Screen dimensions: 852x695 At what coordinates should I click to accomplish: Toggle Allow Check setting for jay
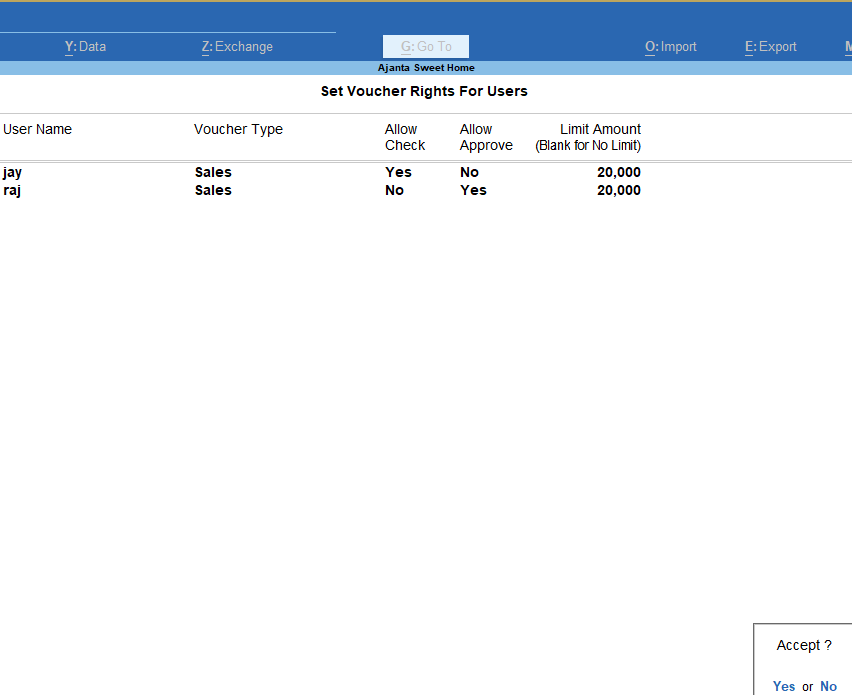(398, 172)
